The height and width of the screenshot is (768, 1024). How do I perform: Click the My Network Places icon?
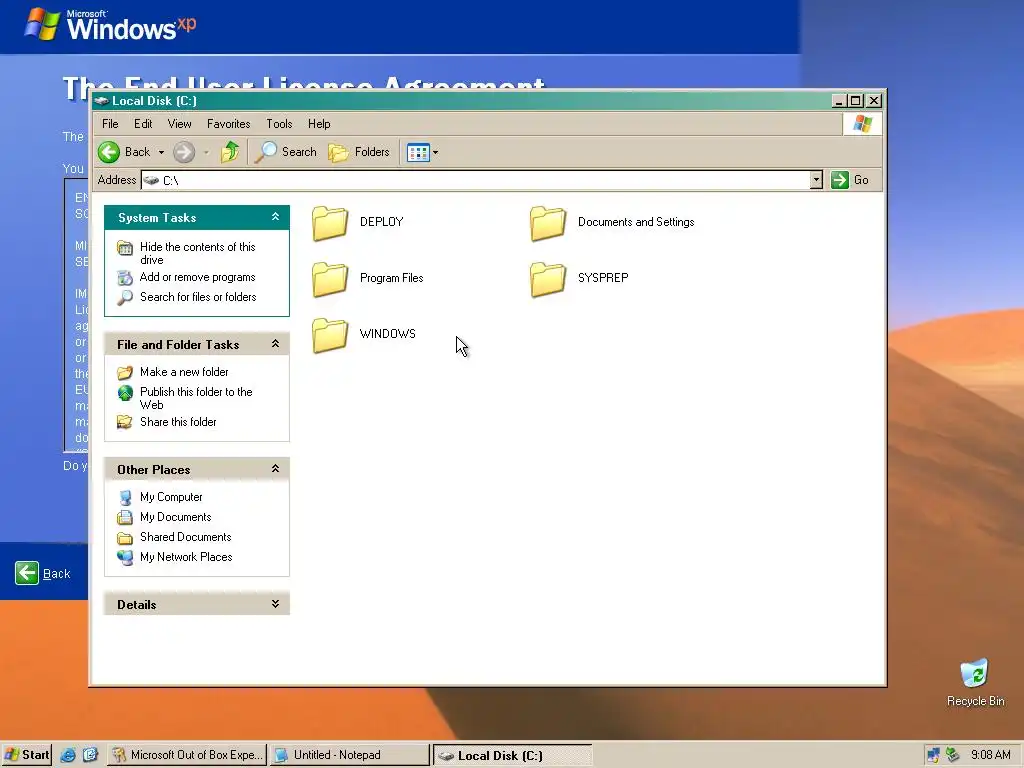point(125,558)
